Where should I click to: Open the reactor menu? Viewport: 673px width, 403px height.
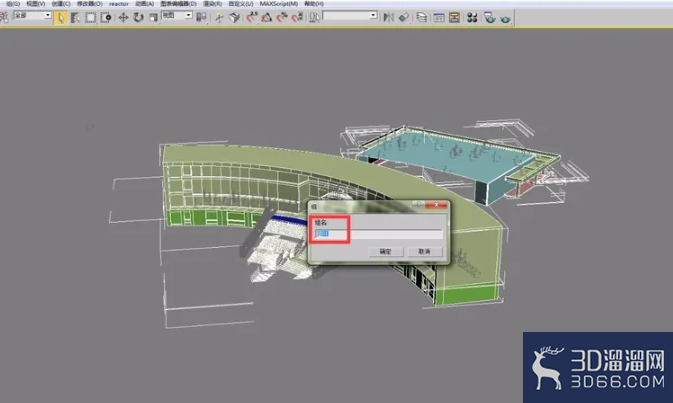tap(118, 4)
